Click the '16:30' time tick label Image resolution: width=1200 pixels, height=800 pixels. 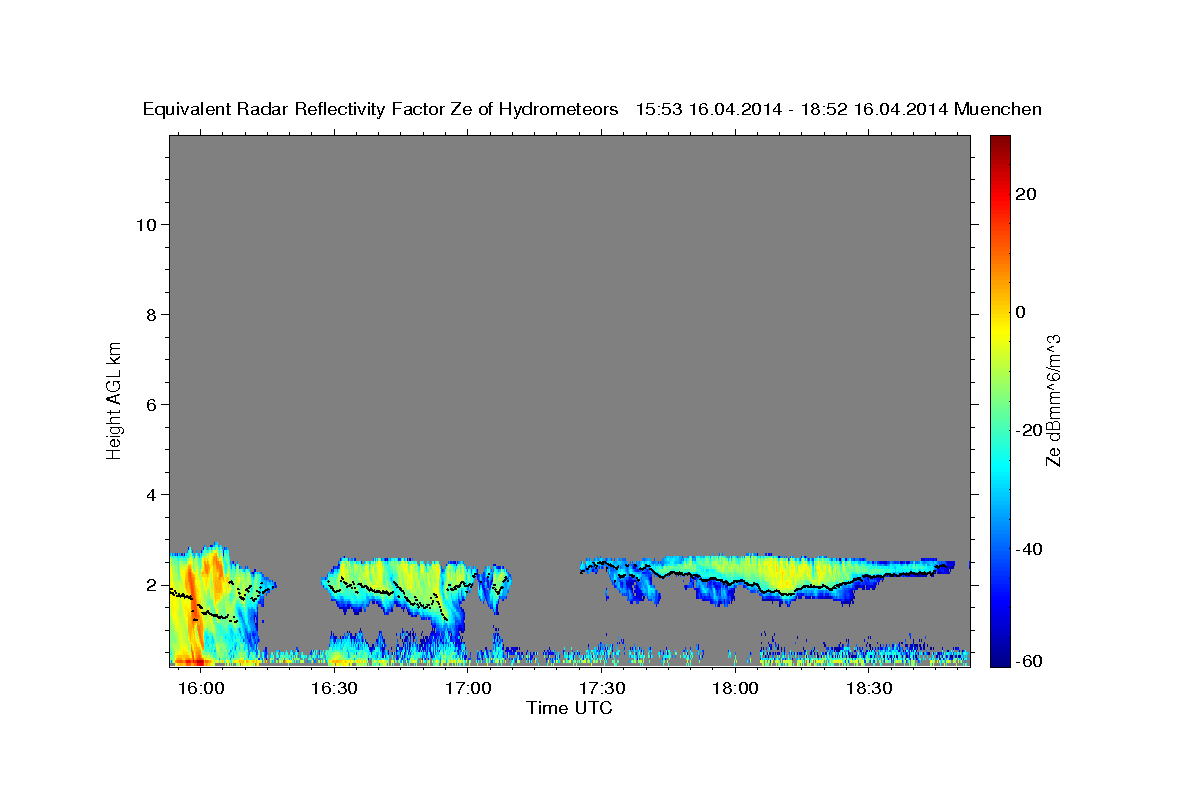335,688
